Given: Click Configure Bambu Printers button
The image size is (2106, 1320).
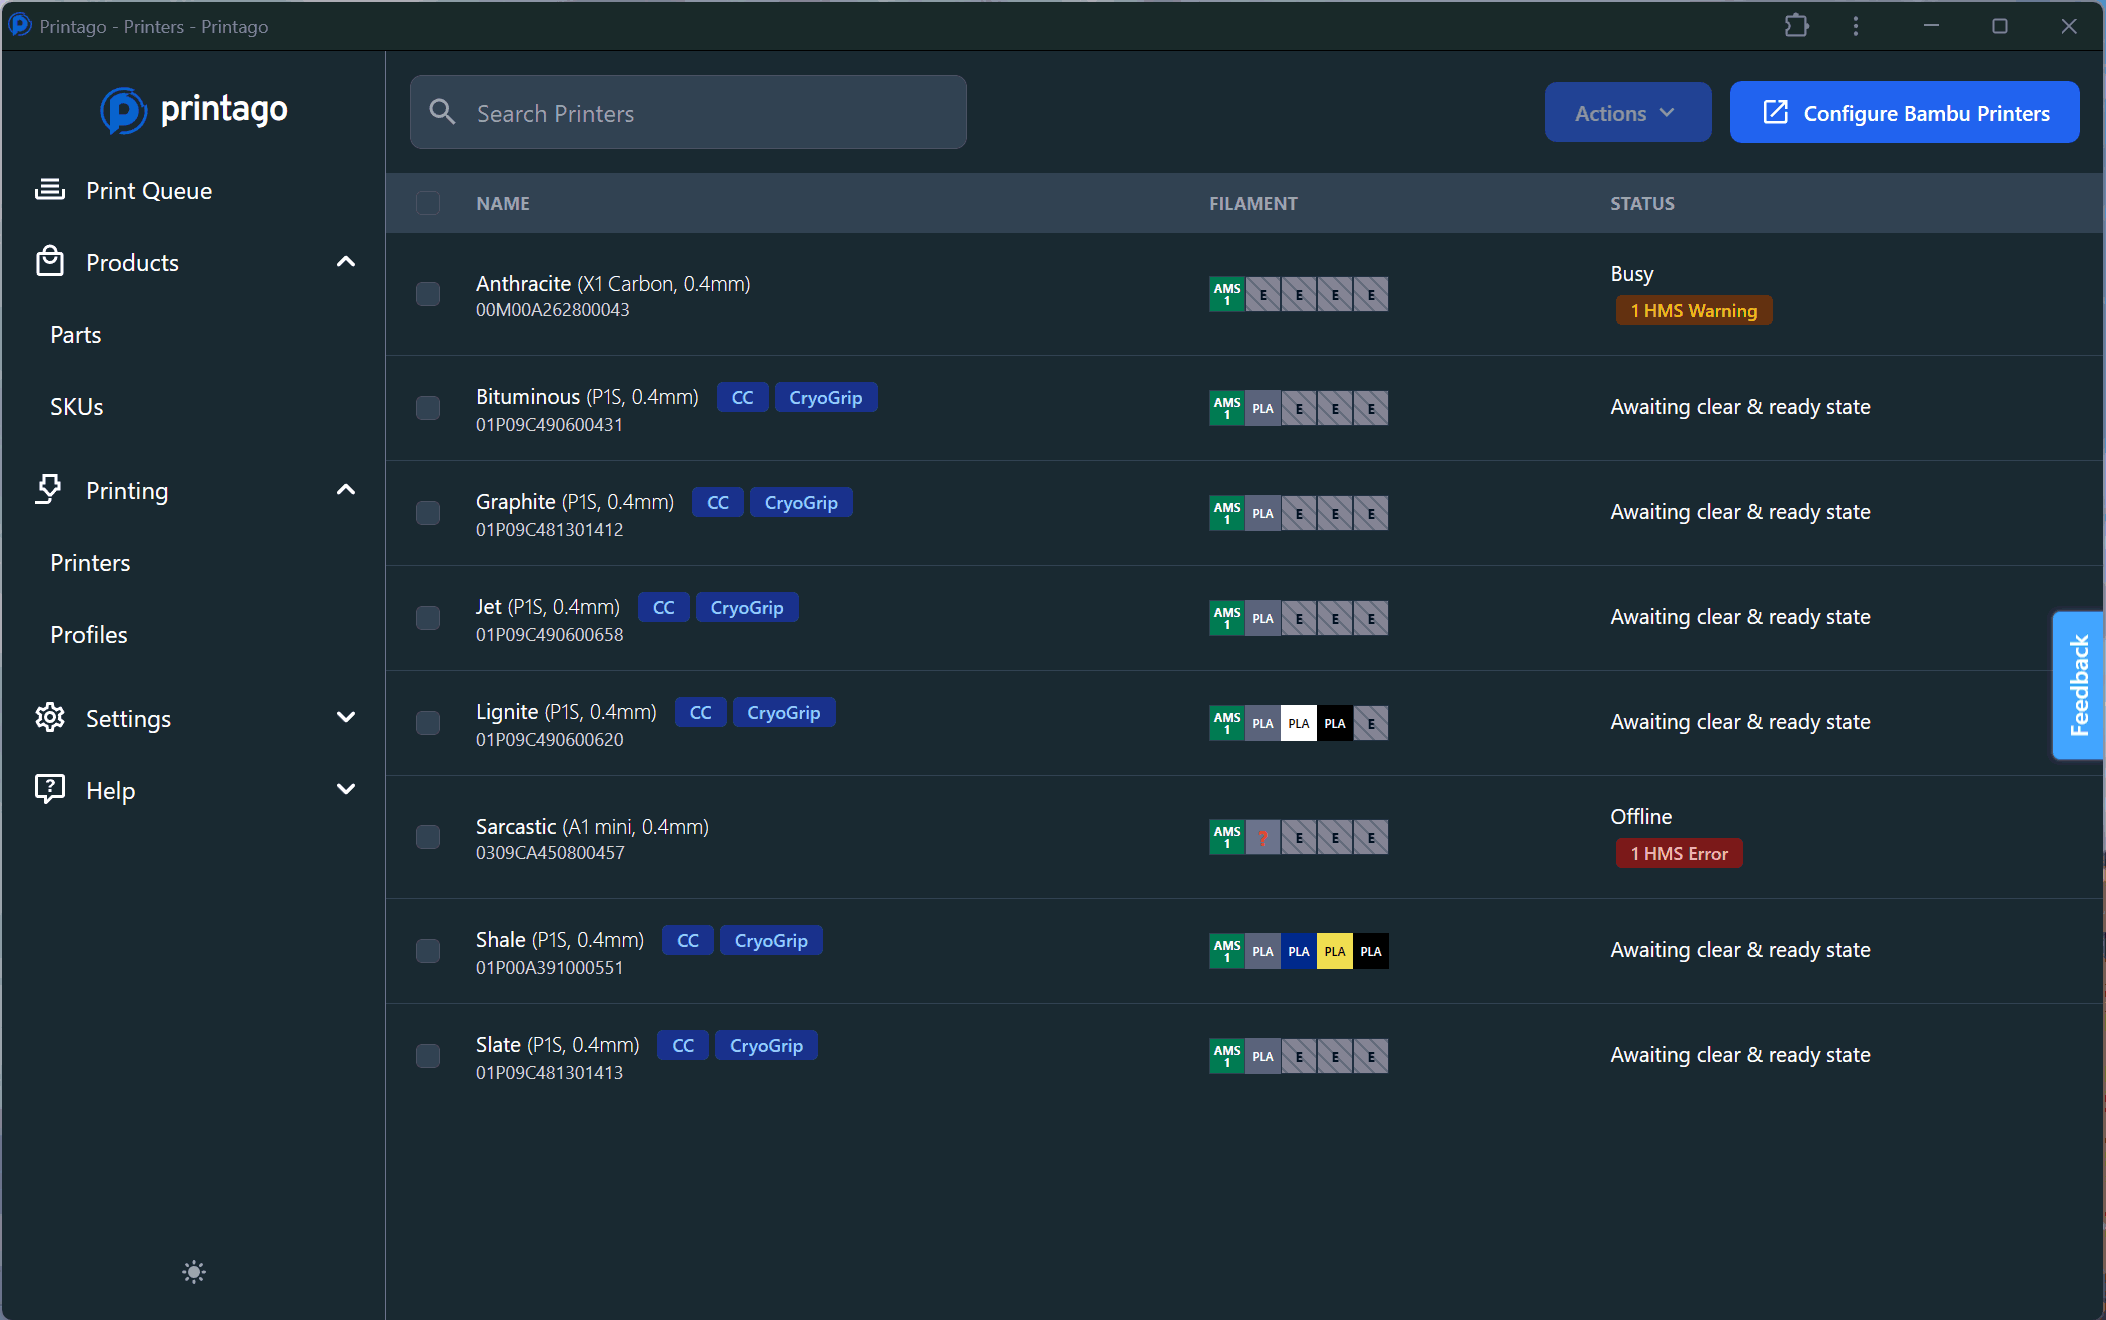Looking at the screenshot, I should click(1904, 112).
